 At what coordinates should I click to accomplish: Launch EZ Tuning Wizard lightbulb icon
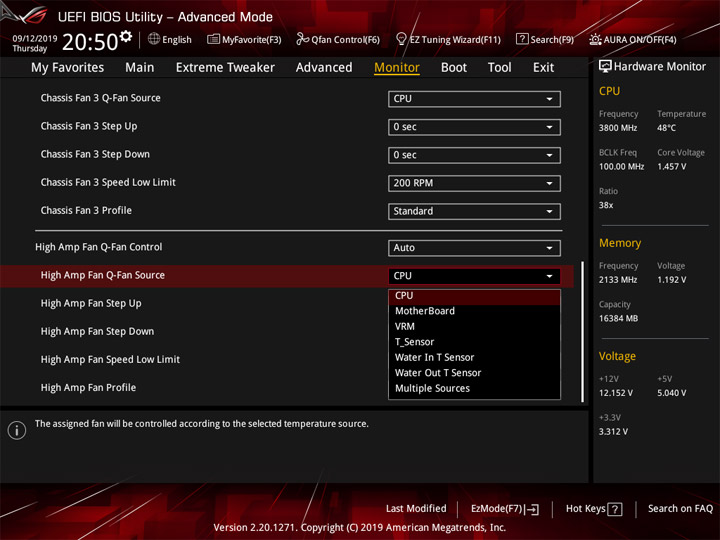(401, 39)
